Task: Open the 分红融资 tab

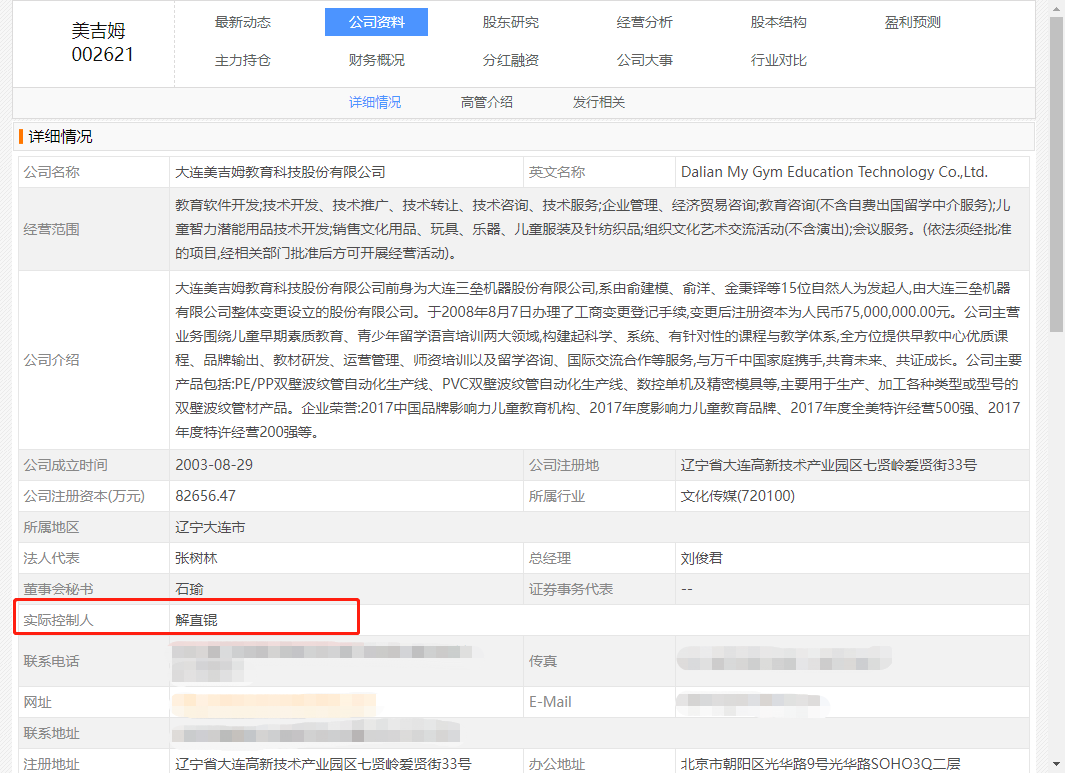Action: 510,60
